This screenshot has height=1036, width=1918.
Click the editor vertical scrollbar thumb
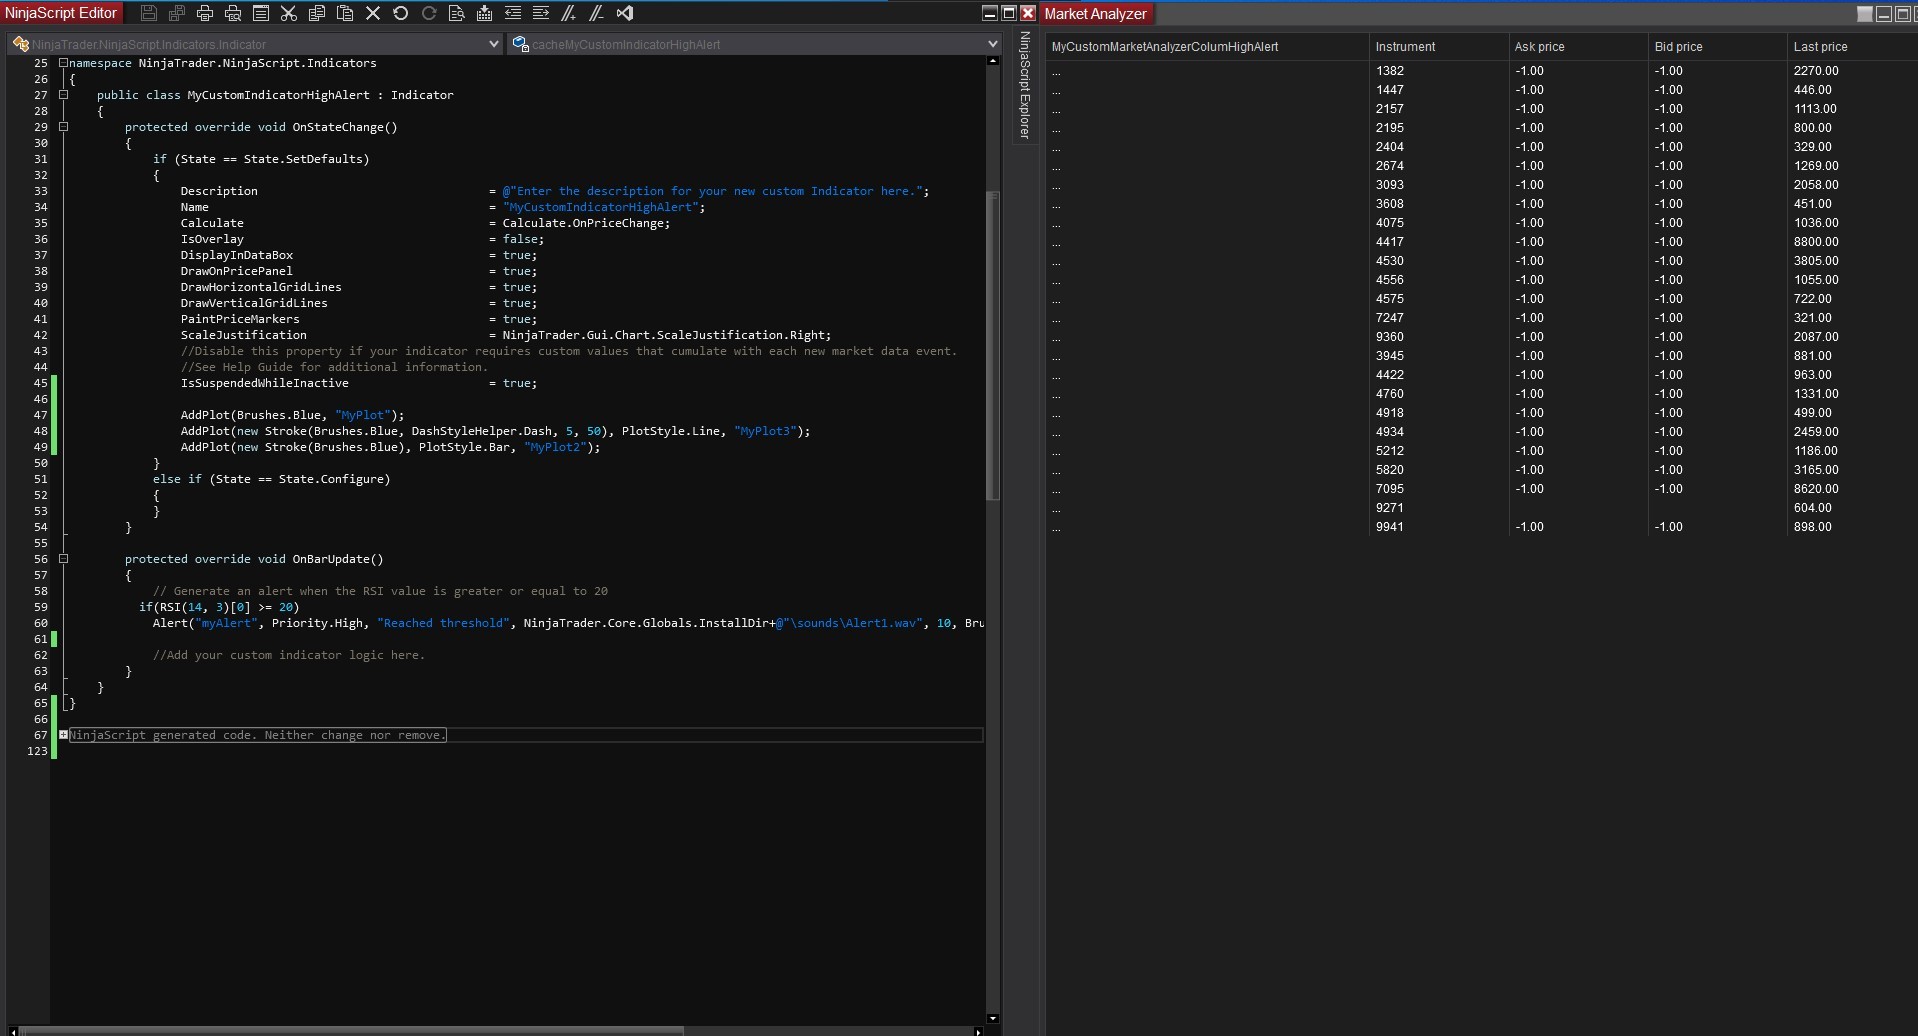coord(992,345)
